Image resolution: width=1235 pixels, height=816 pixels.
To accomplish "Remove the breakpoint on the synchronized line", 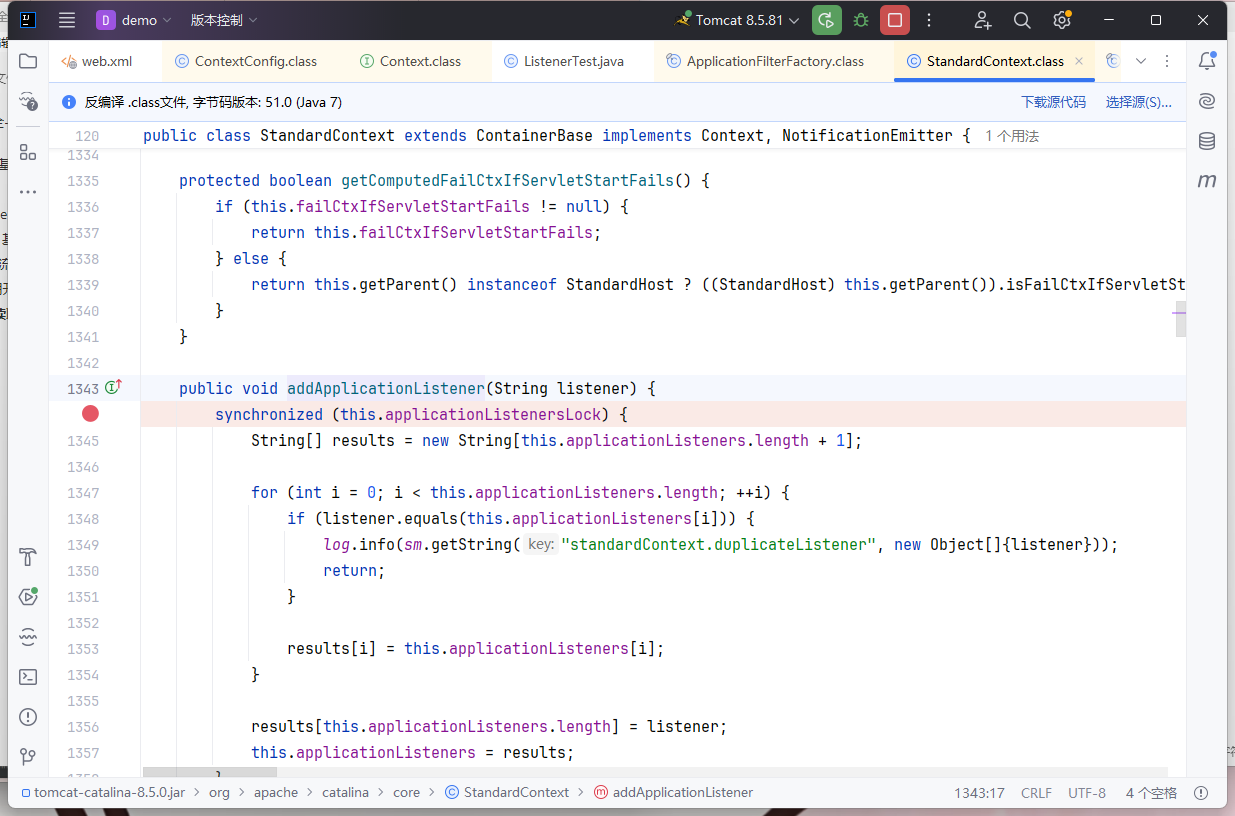I will click(91, 414).
